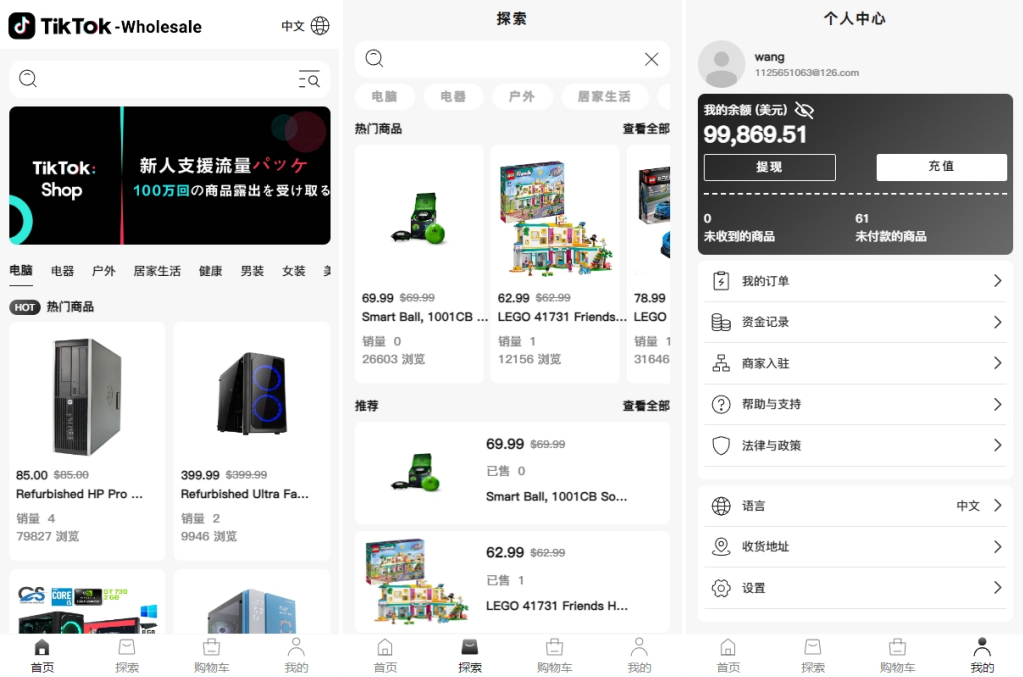The image size is (1023, 677).
Task: Tap the 居家生活 chip in Explore
Action: click(x=604, y=97)
